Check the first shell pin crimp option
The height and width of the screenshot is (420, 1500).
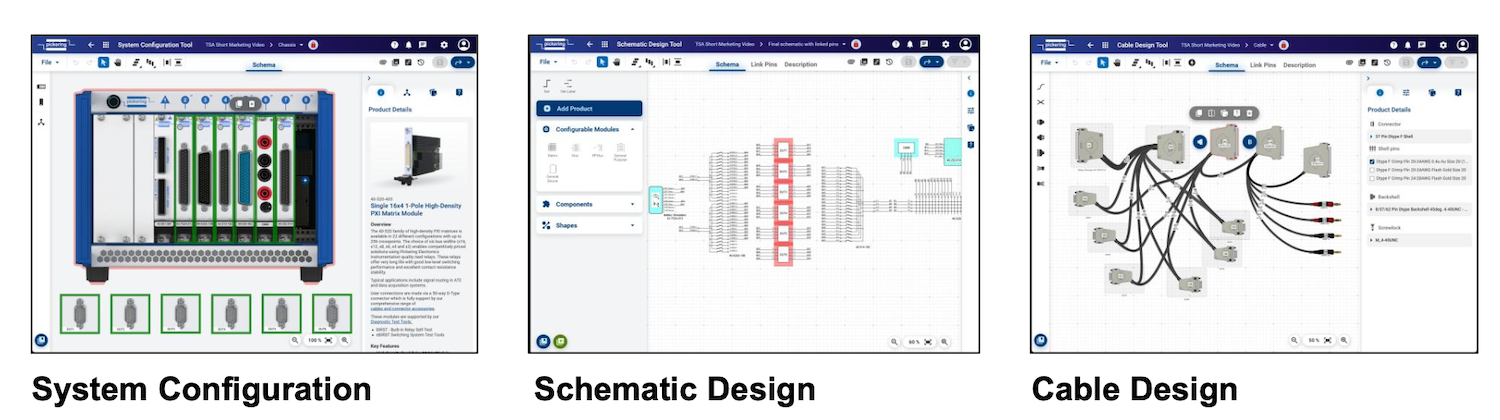(x=1372, y=161)
